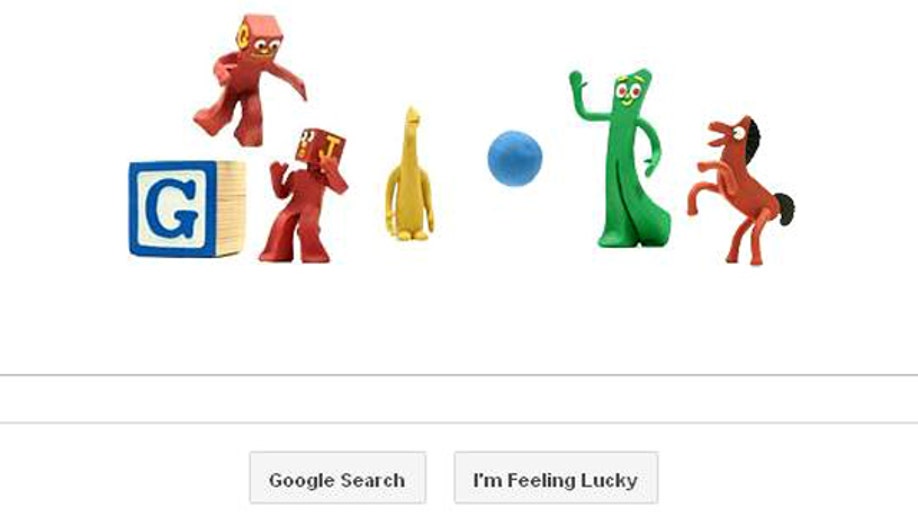The image size is (918, 516).
Task: Click the I'm Feeling Lucky button
Action: (x=556, y=477)
